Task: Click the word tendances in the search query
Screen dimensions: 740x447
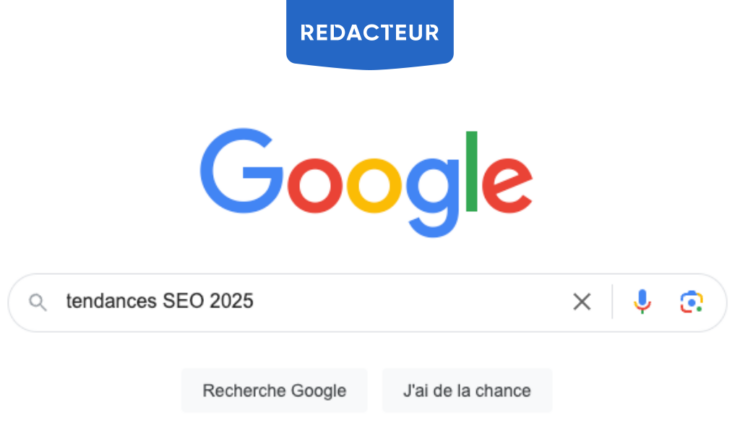Action: coord(111,301)
